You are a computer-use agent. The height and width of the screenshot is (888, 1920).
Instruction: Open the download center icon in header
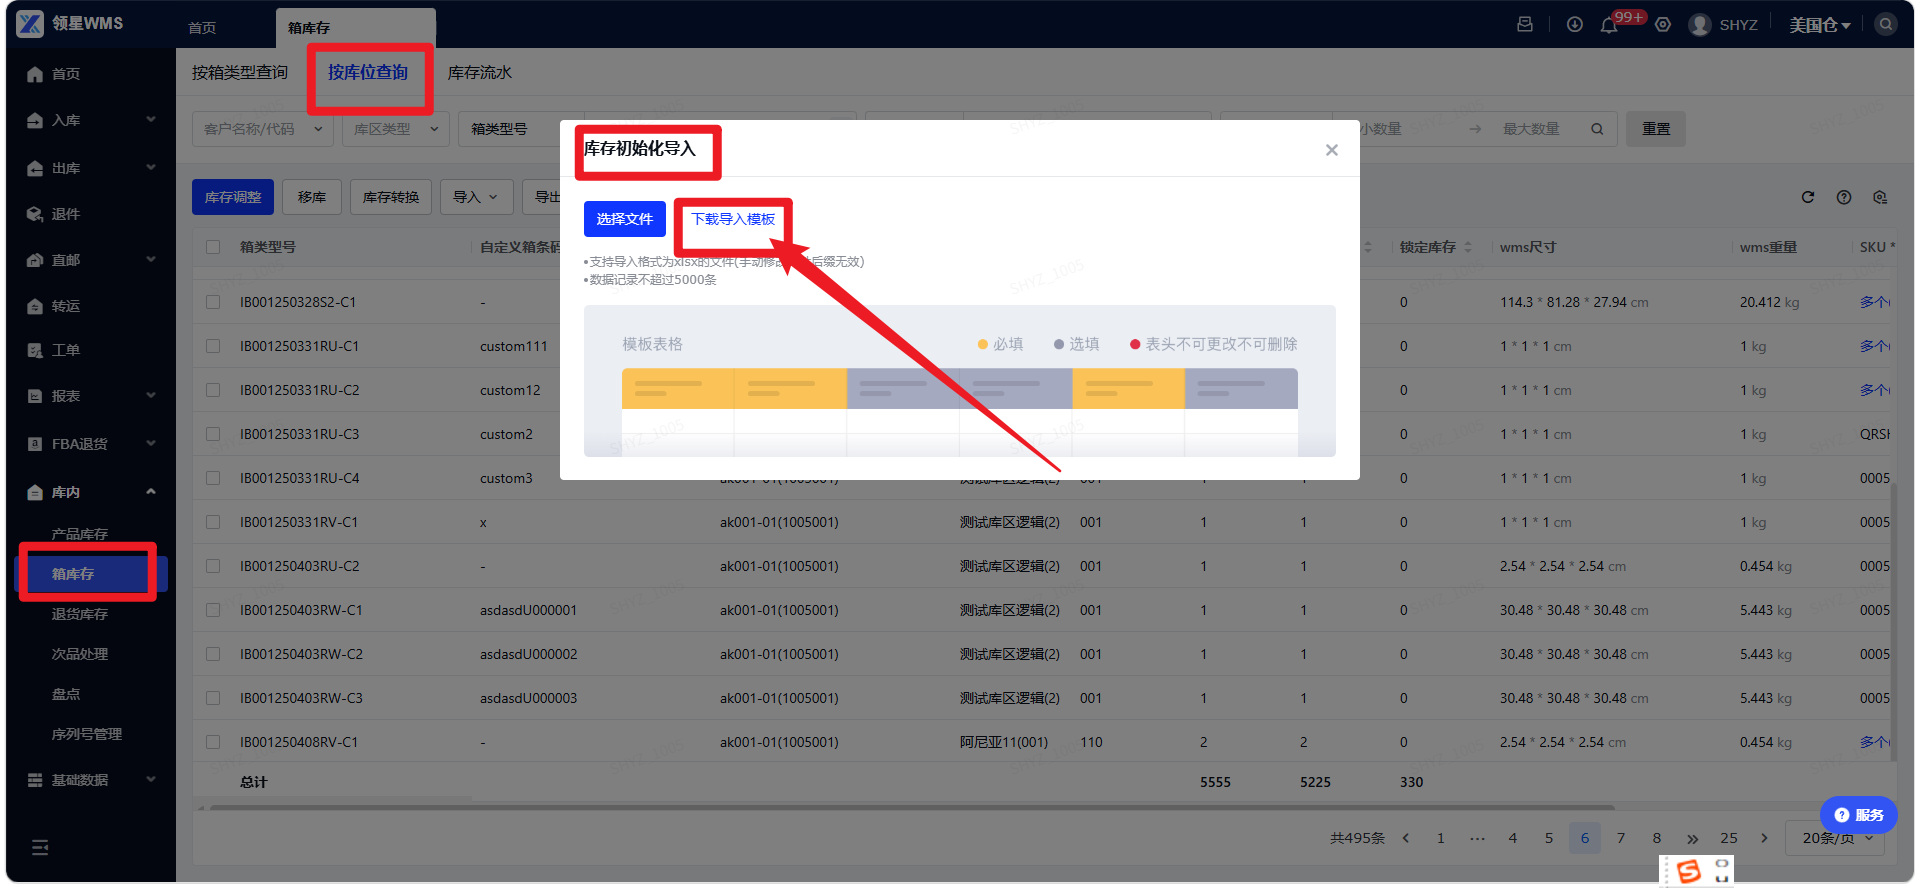tap(1575, 24)
